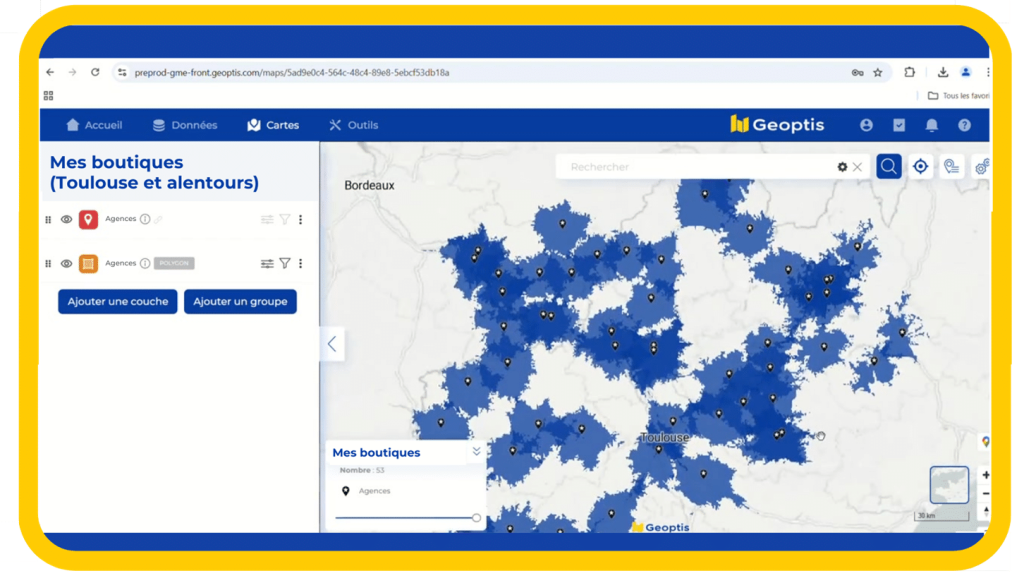Toggle visibility of polygon Agences layer

[66, 263]
